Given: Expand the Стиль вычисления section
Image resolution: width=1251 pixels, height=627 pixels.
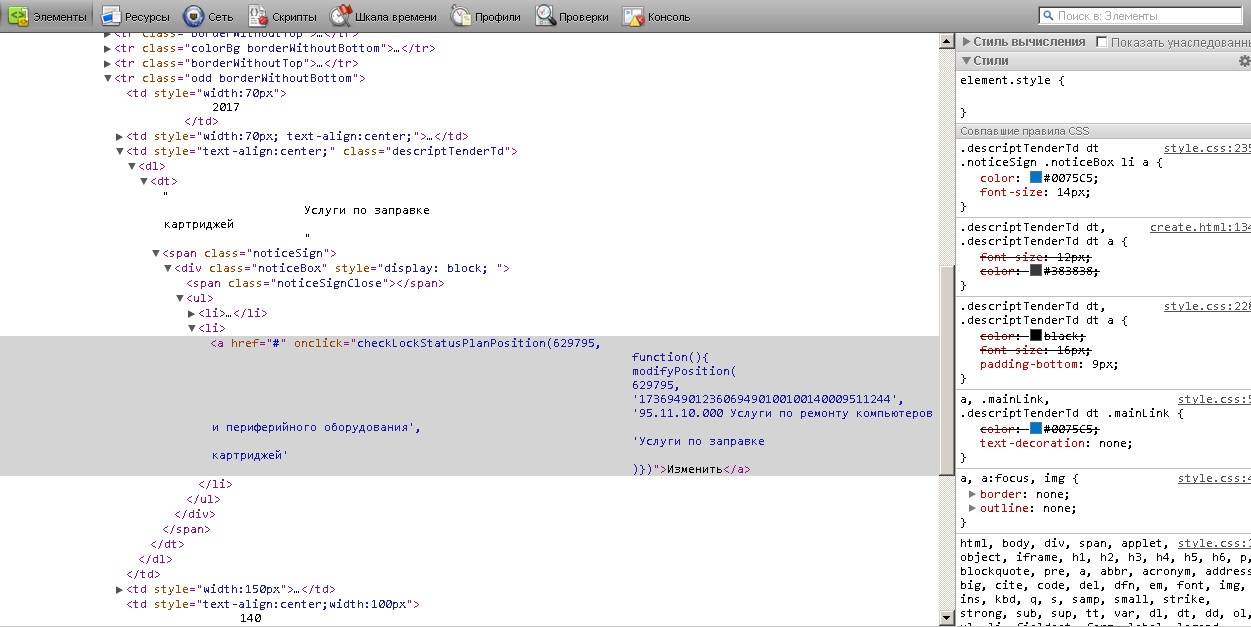Looking at the screenshot, I should coord(967,42).
